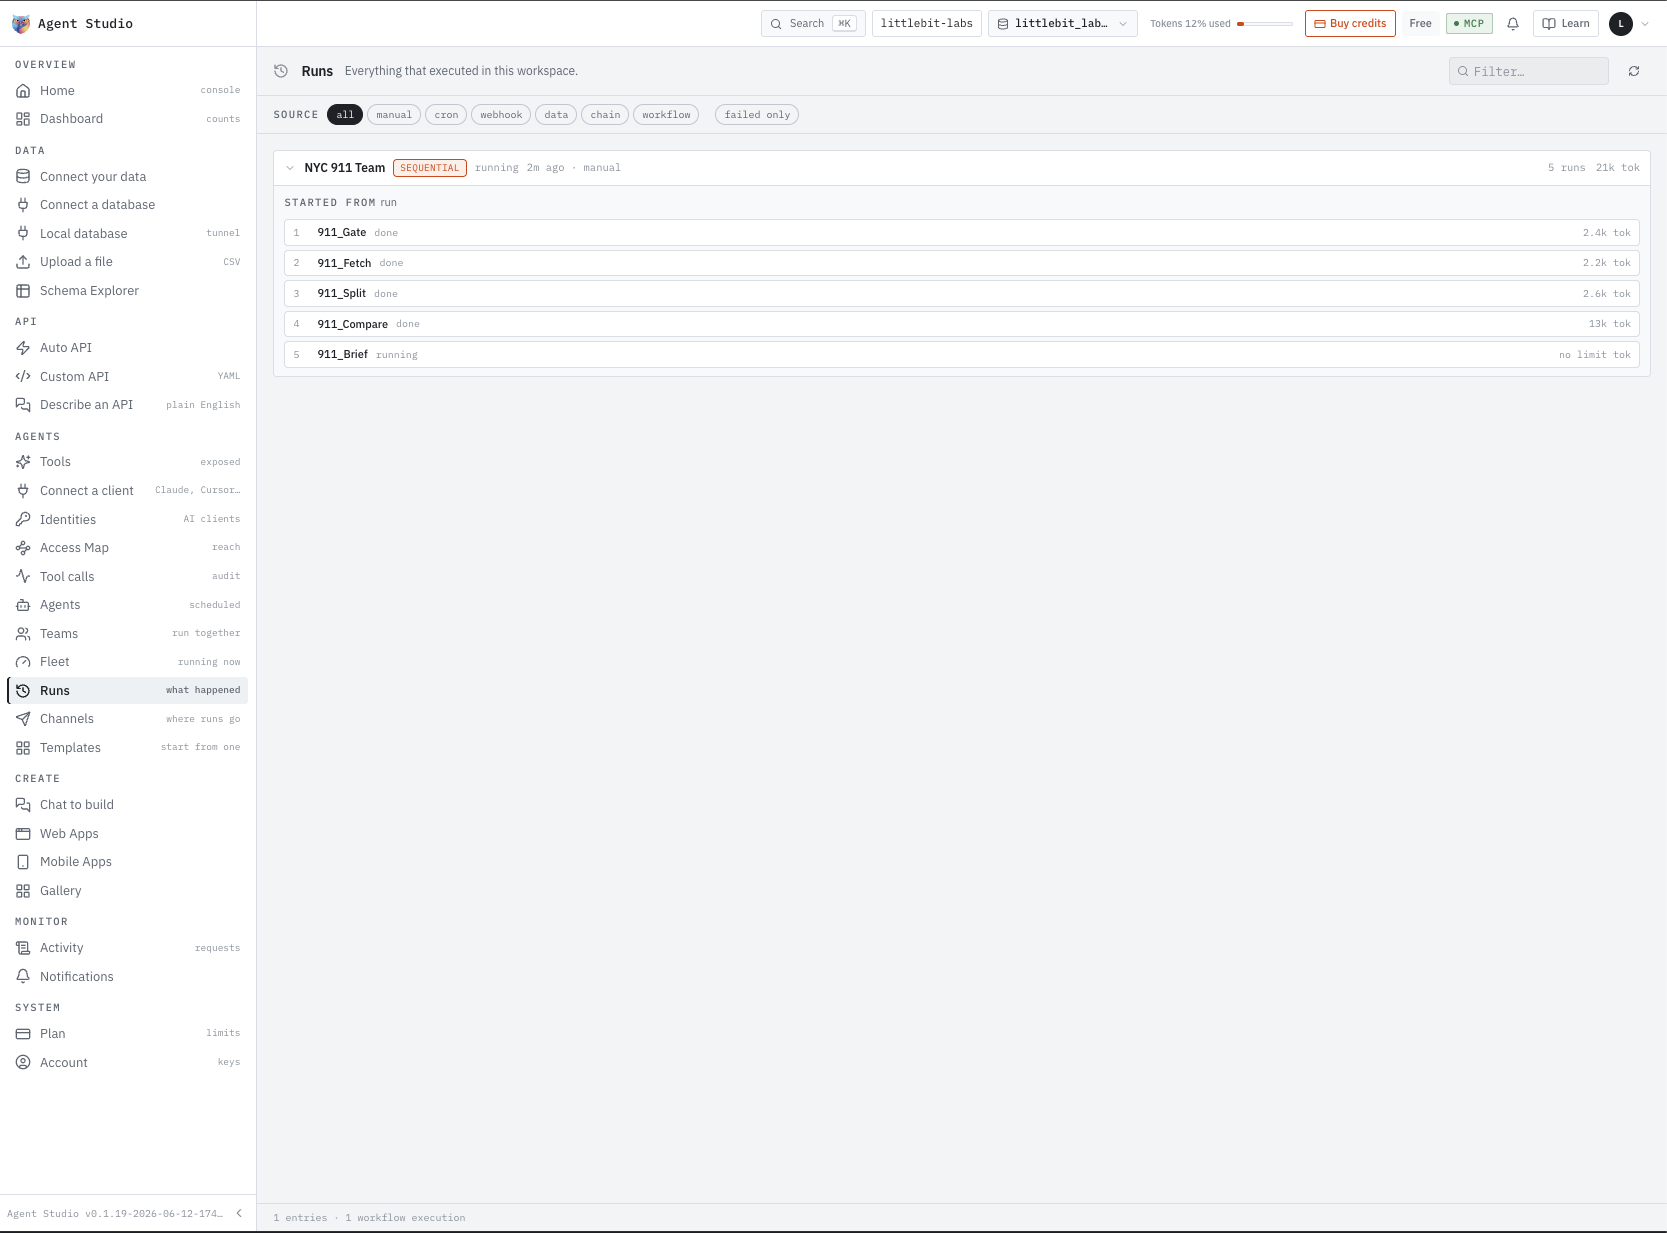
Task: Open the littlebit-labs workspace selector
Action: click(927, 24)
